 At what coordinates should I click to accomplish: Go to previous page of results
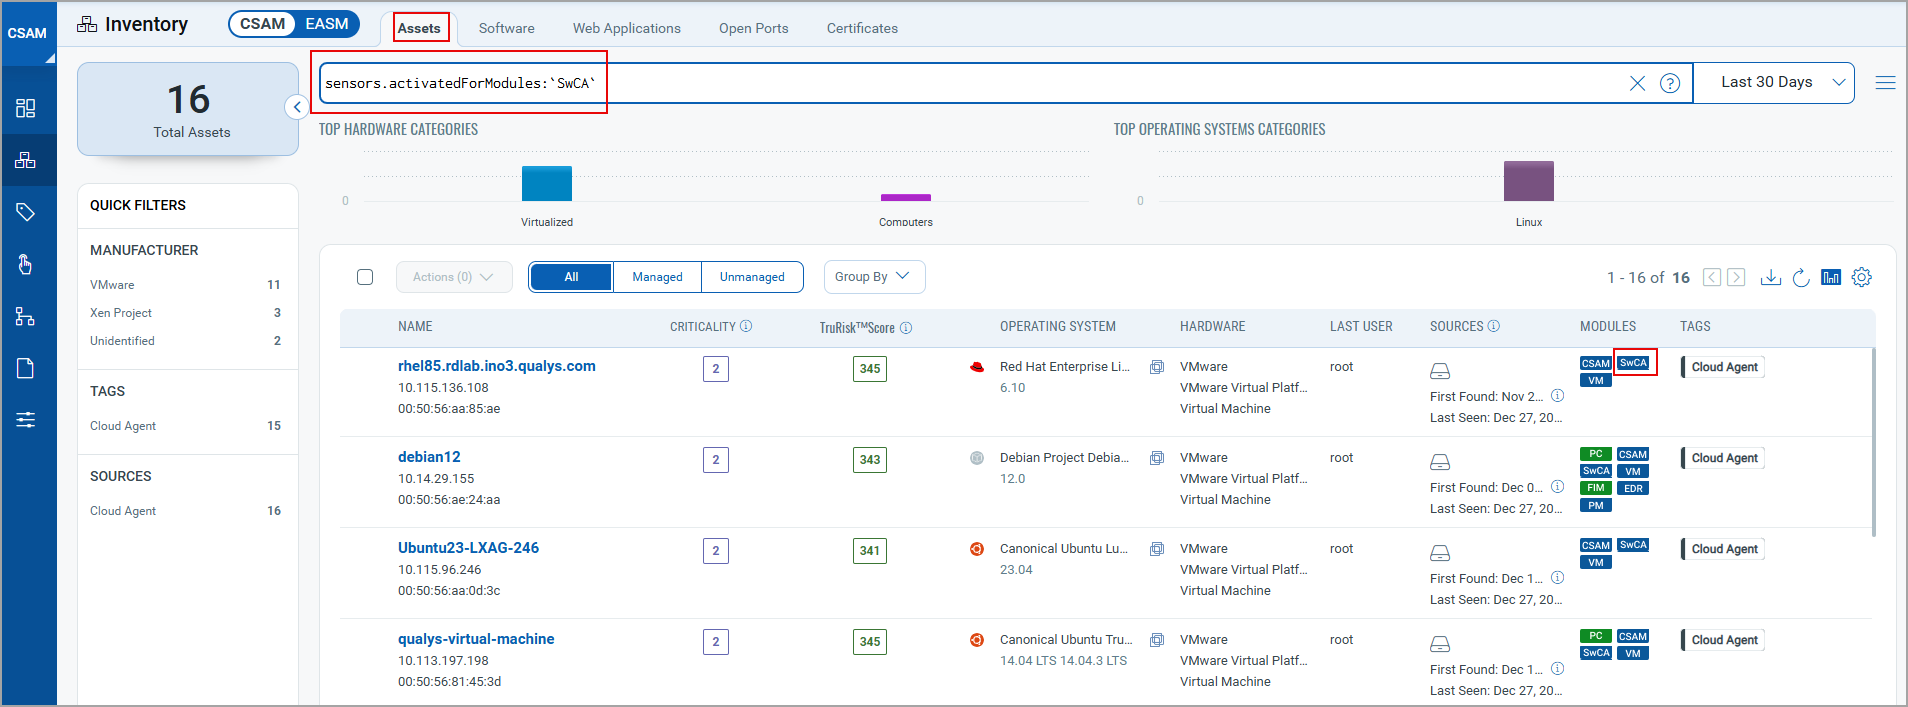click(x=1712, y=277)
